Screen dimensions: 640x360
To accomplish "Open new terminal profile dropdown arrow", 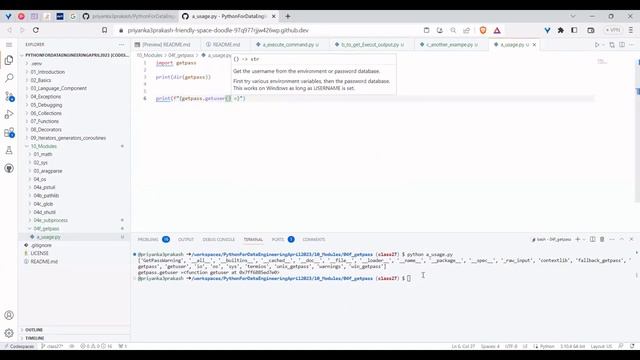I will [x=584, y=239].
